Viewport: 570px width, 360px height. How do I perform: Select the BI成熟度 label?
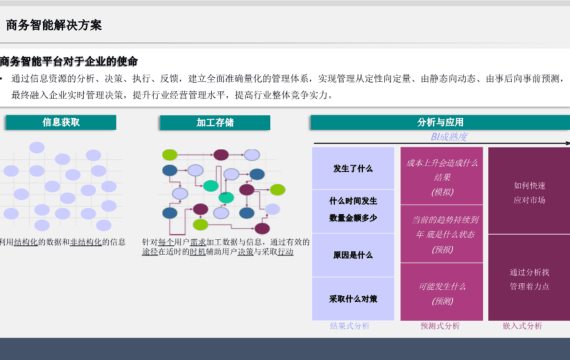[449, 137]
